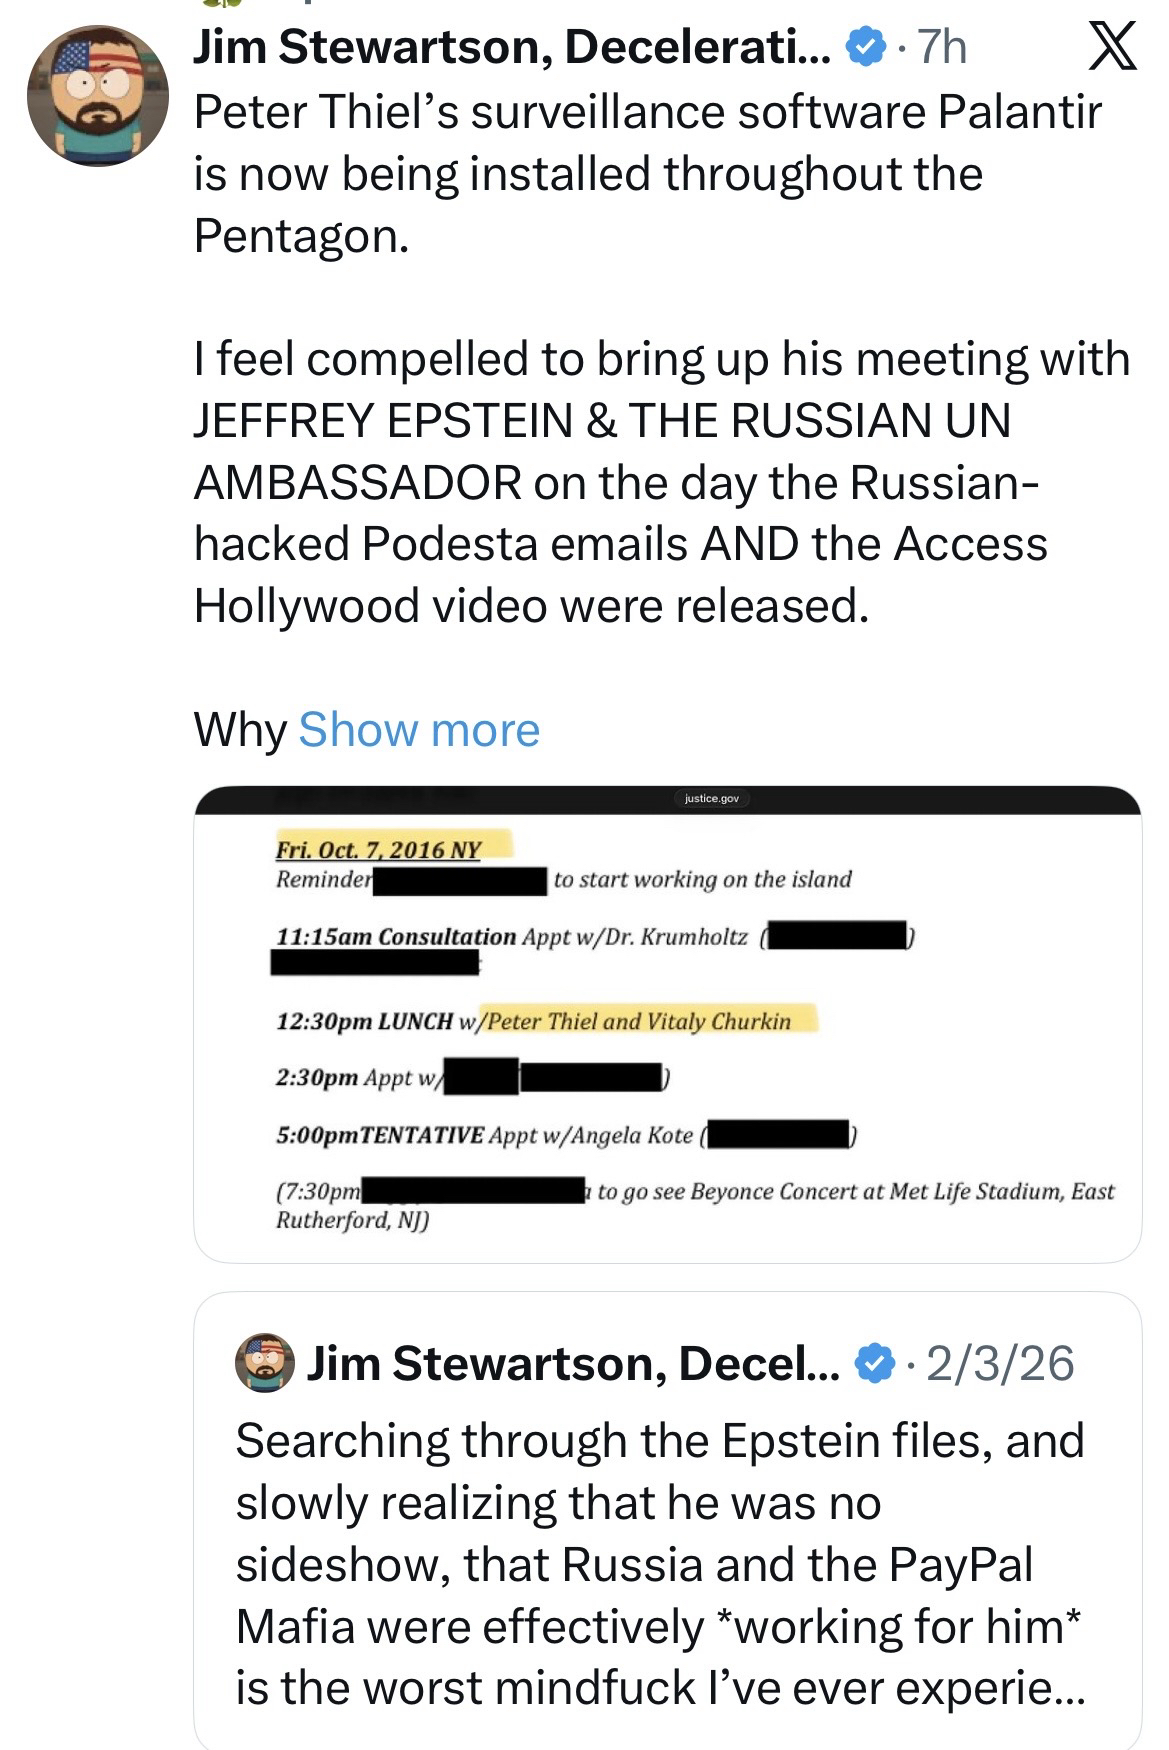
Task: Click the verified badge in the quoted post
Action: click(x=876, y=1363)
